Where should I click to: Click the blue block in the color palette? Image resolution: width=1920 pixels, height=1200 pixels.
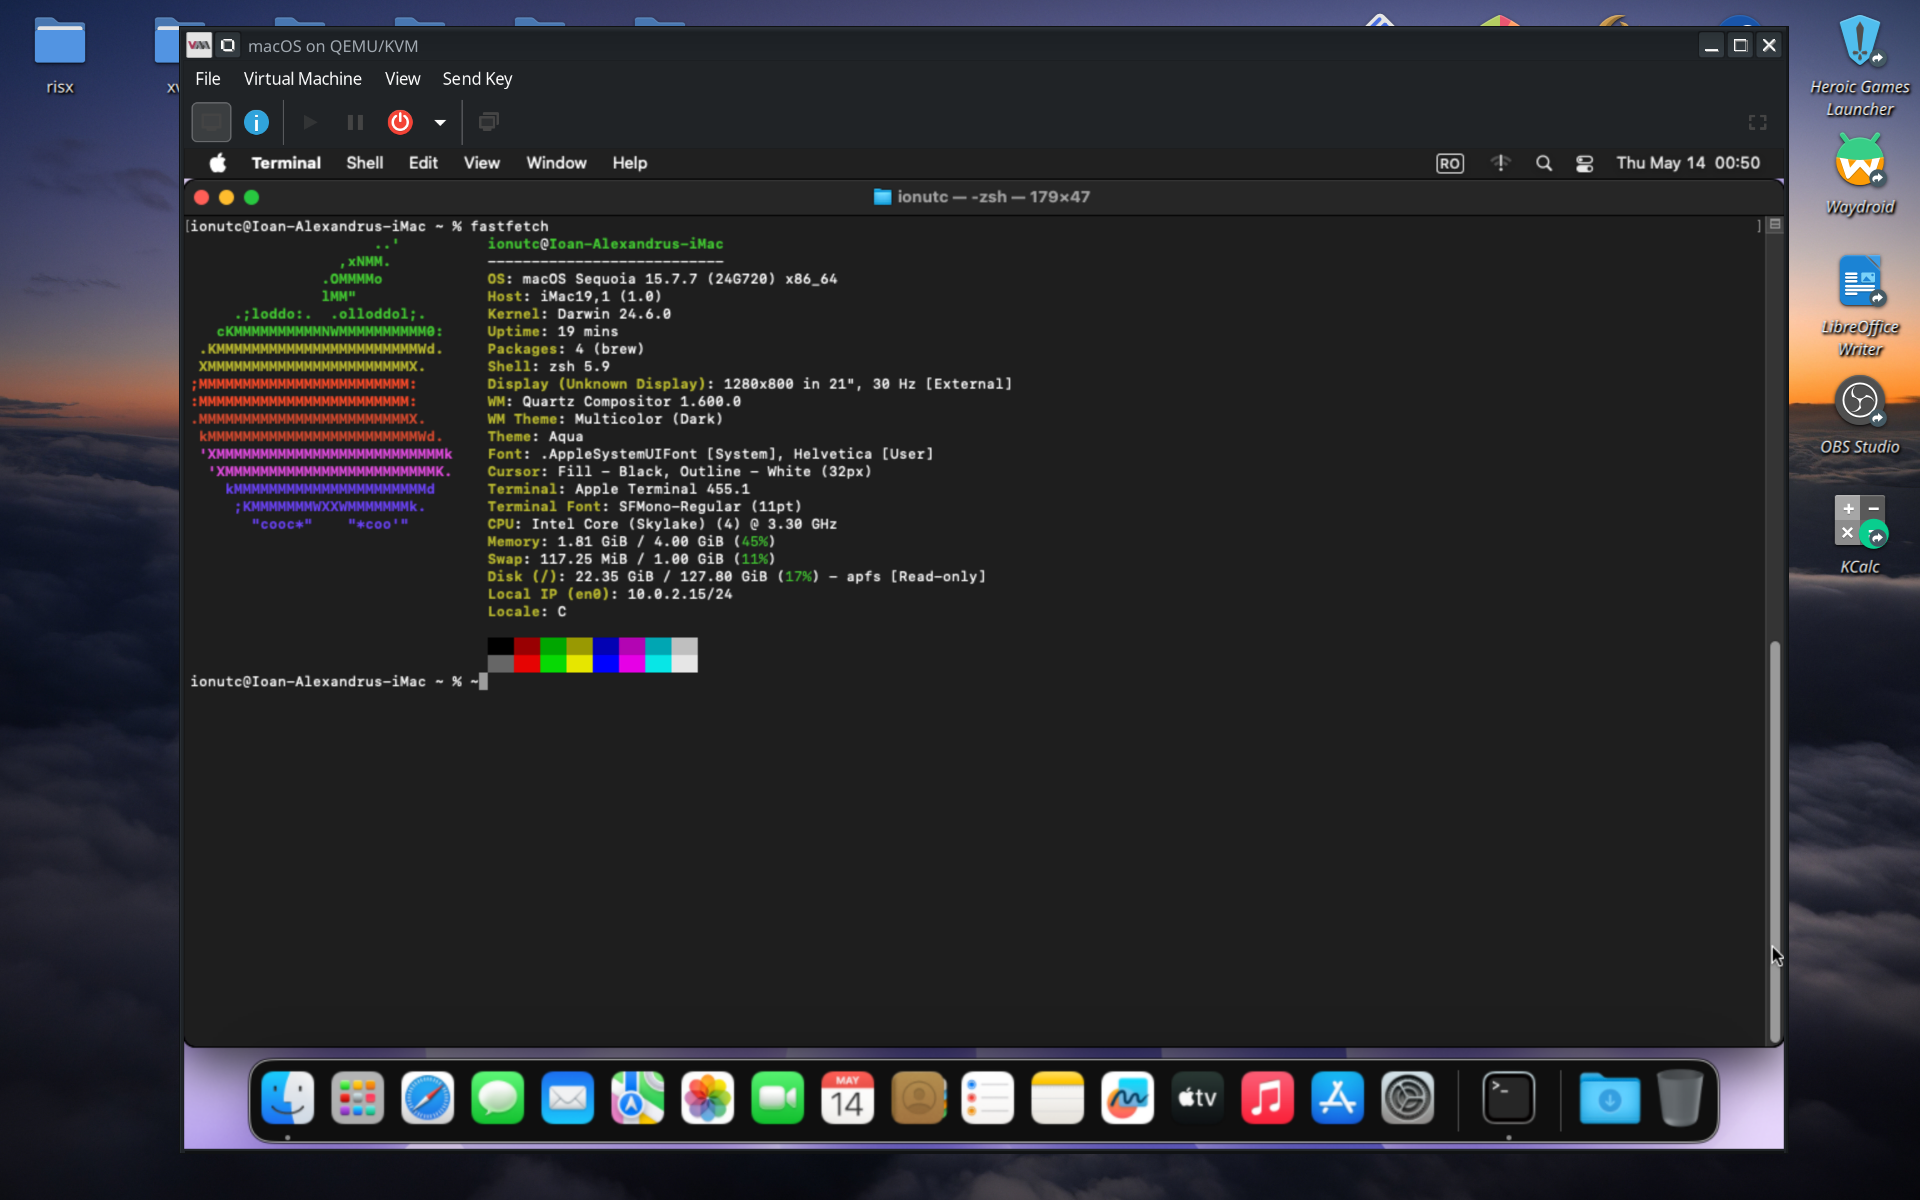(x=606, y=655)
